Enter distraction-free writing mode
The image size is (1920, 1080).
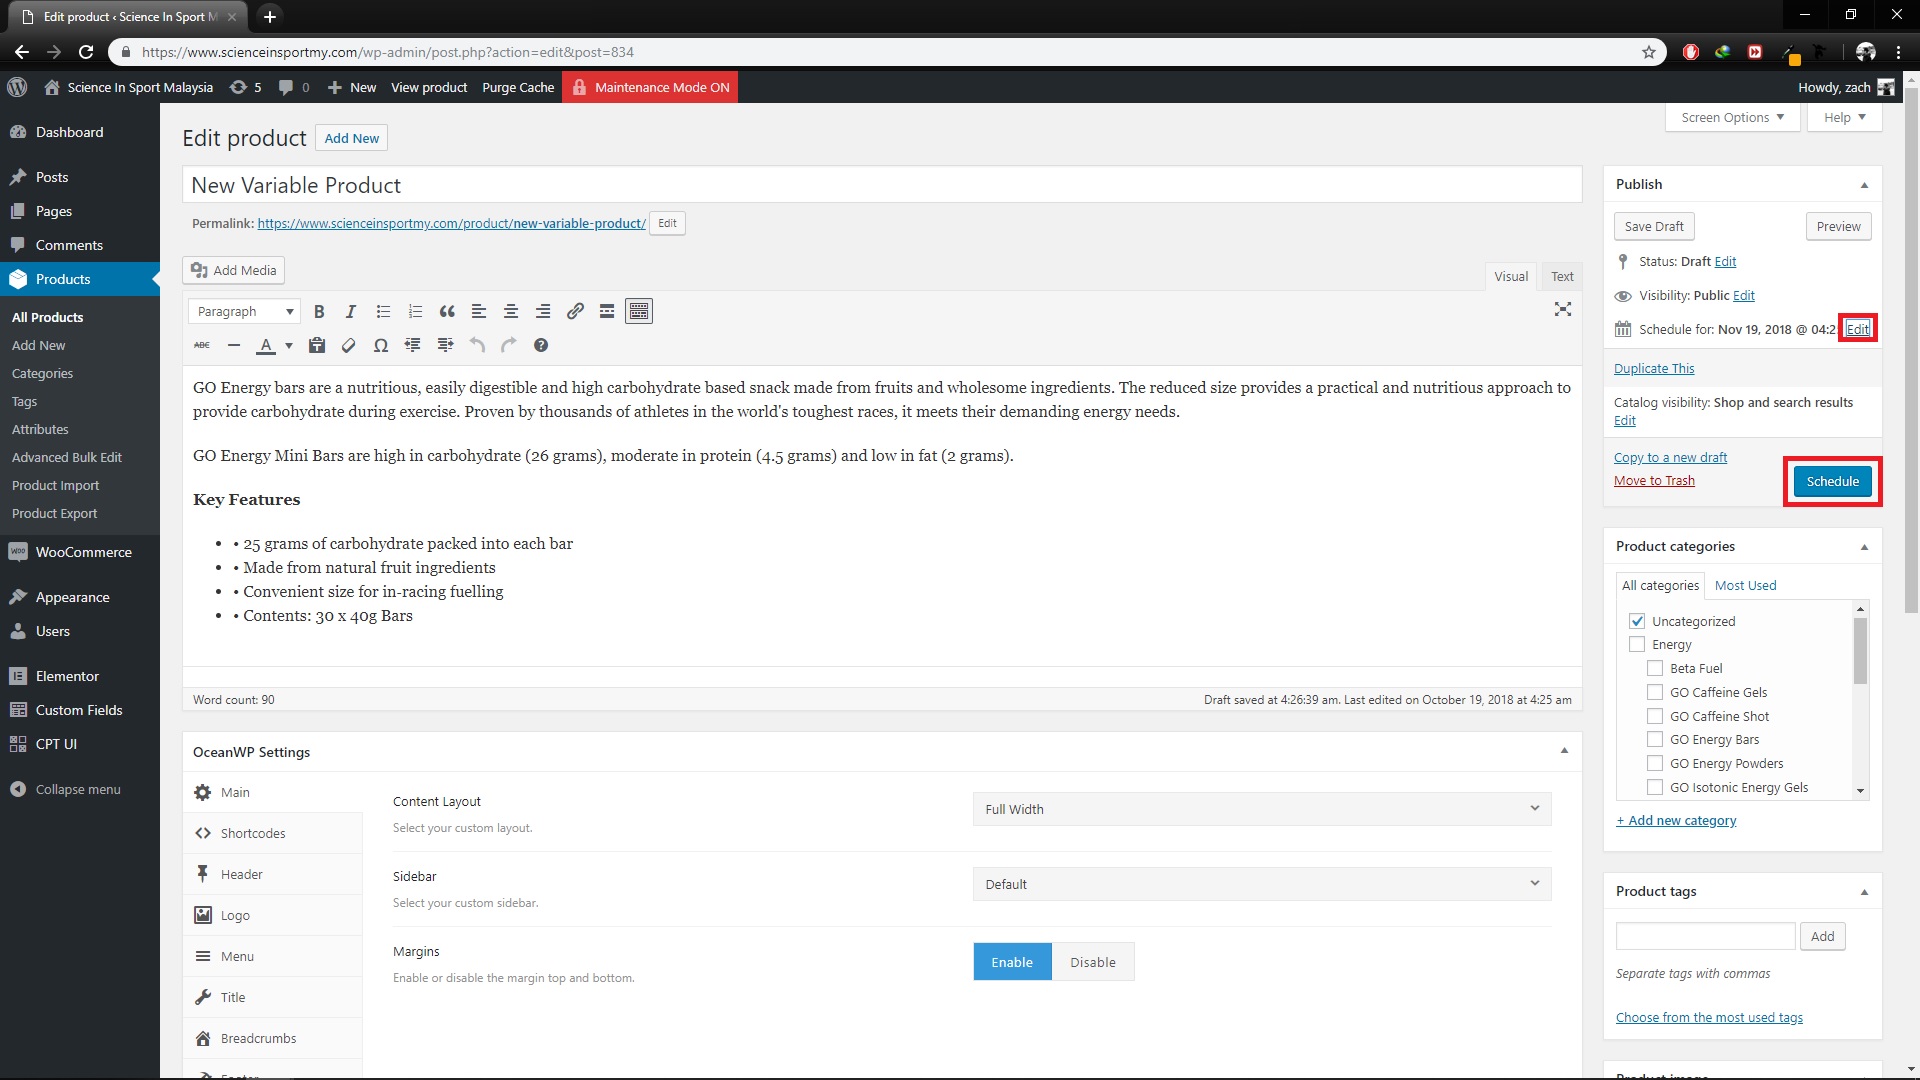coord(1563,310)
